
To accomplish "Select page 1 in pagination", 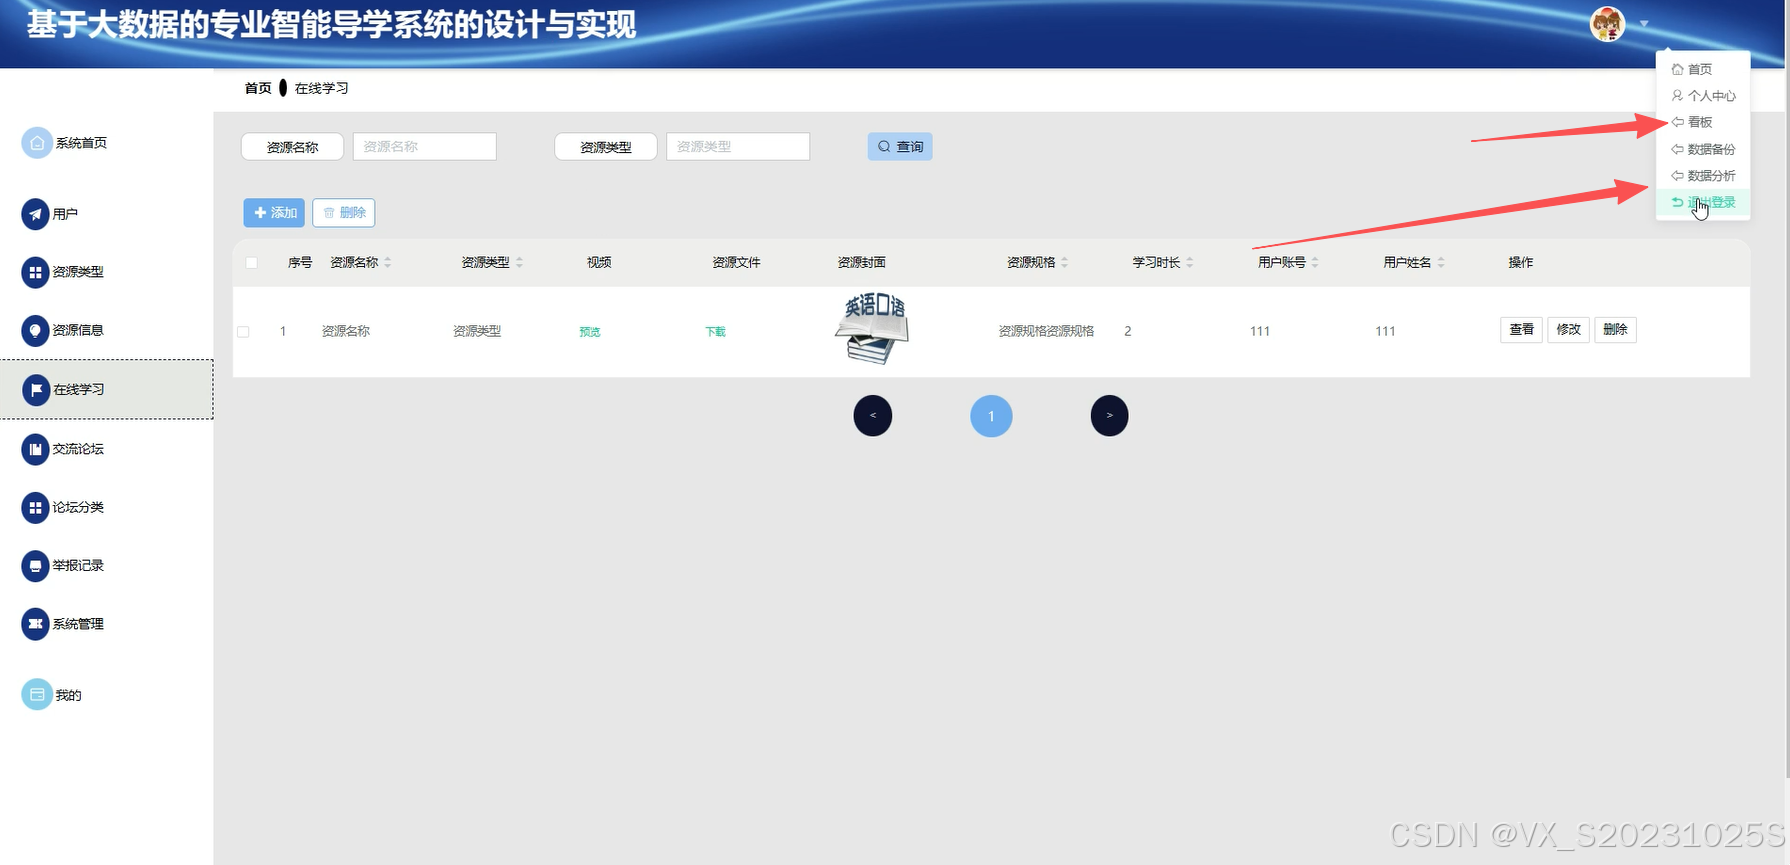I will (991, 416).
